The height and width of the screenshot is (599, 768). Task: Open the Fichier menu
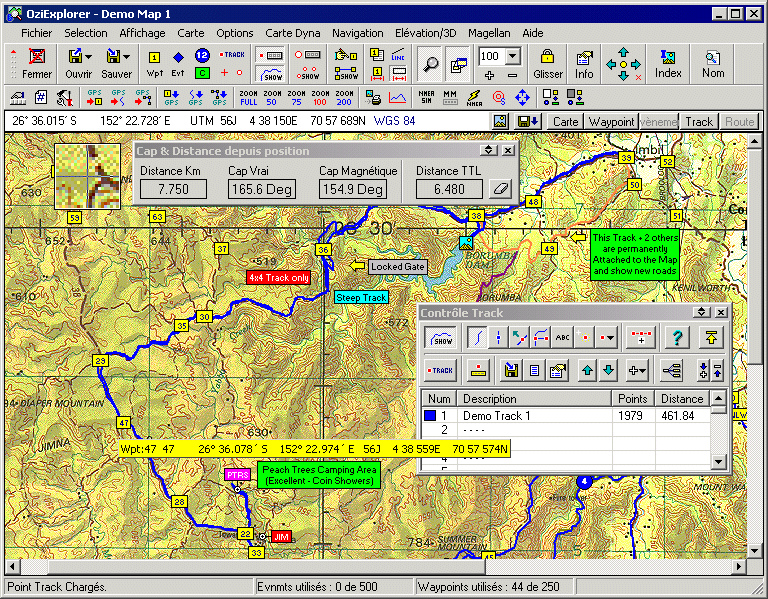tap(36, 33)
